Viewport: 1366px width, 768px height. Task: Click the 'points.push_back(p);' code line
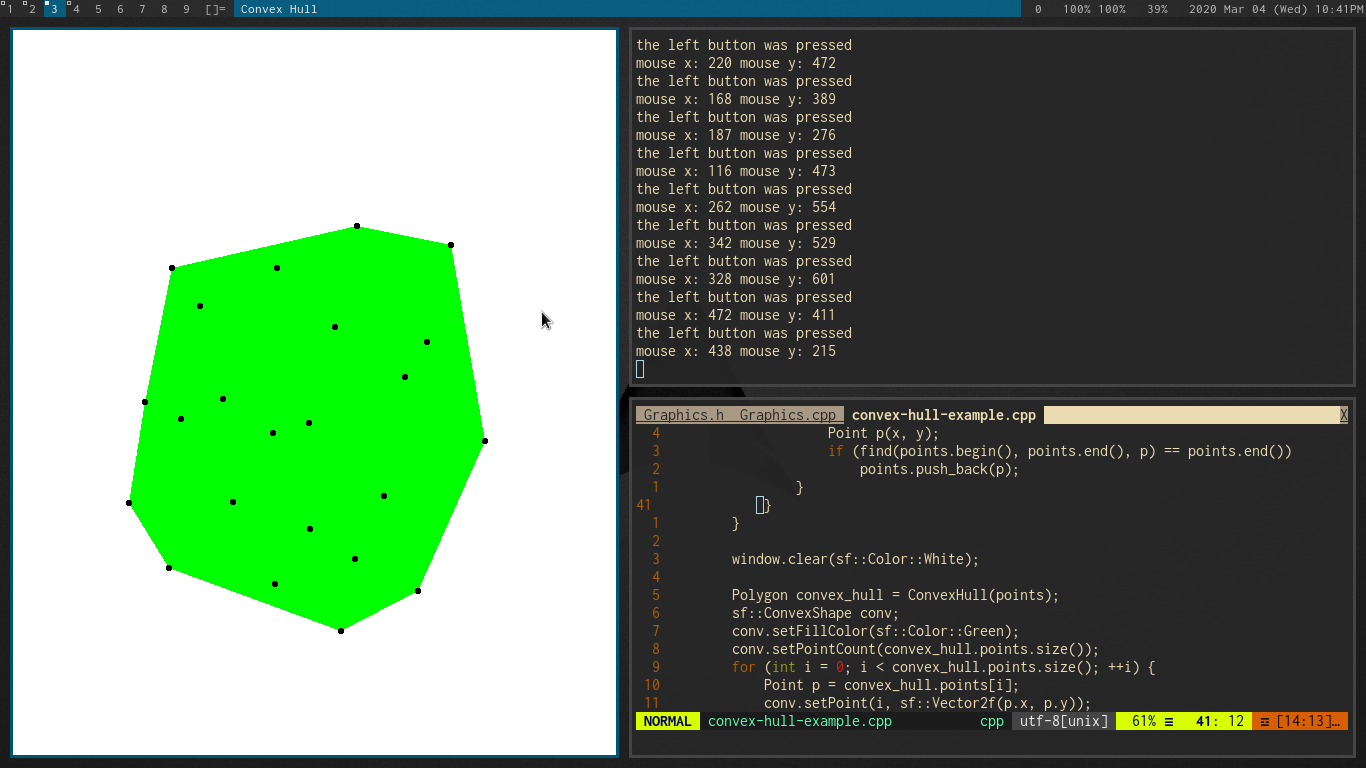click(x=940, y=469)
